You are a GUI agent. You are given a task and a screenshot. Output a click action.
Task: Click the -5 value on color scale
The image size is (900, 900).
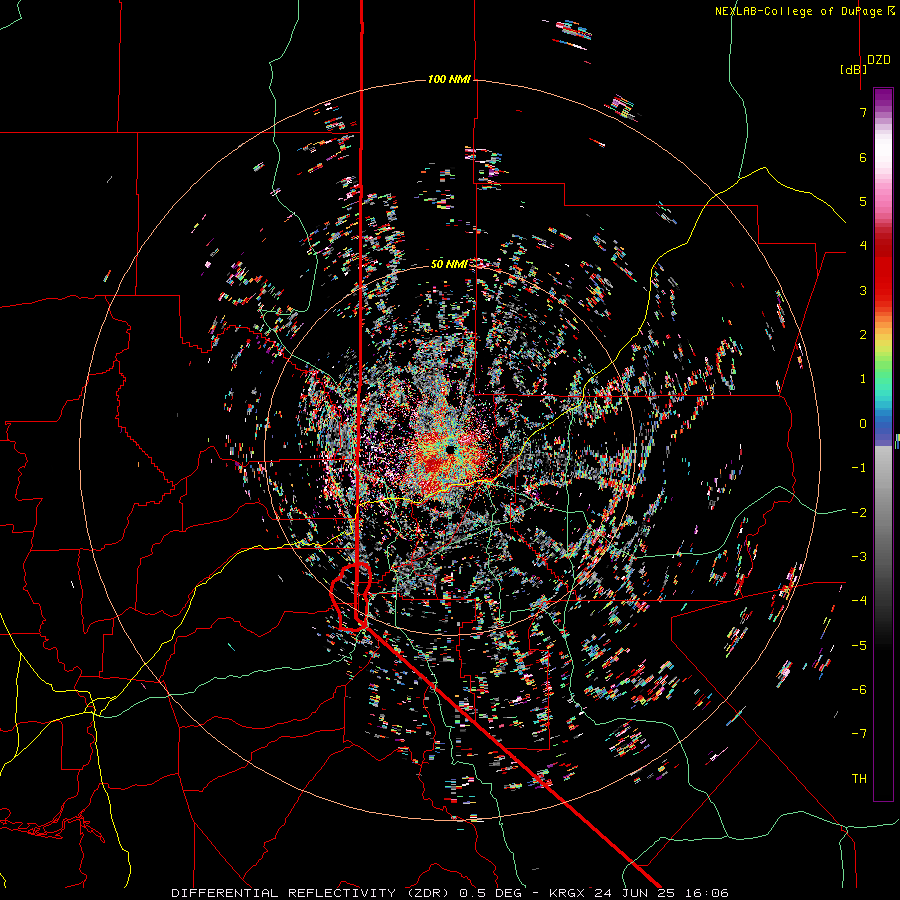coord(859,645)
